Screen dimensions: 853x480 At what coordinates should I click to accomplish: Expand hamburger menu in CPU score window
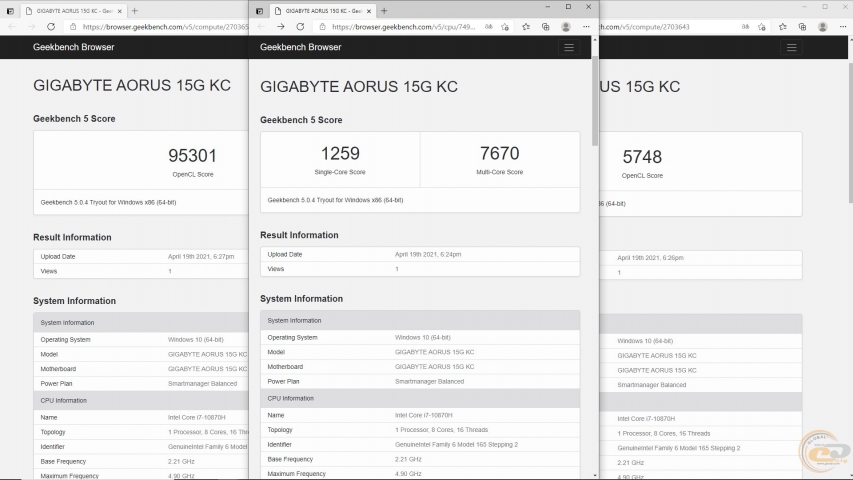point(568,47)
